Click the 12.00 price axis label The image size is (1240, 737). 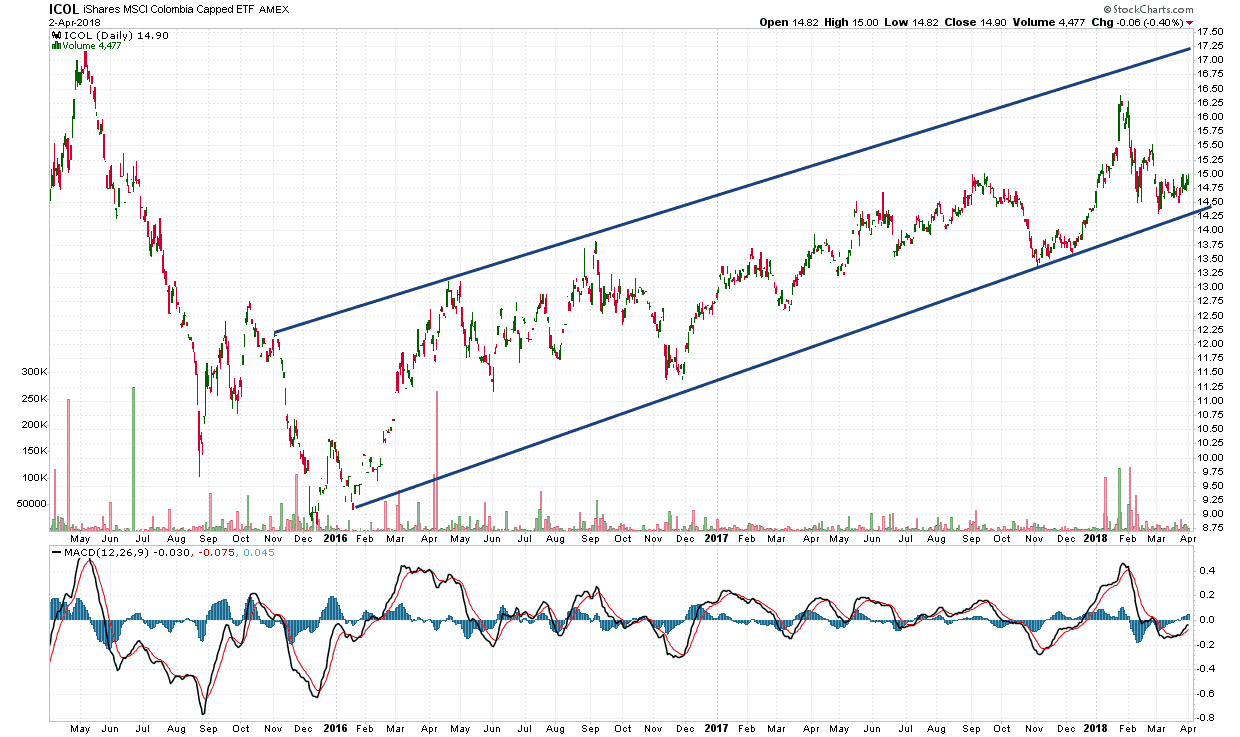[x=1210, y=344]
